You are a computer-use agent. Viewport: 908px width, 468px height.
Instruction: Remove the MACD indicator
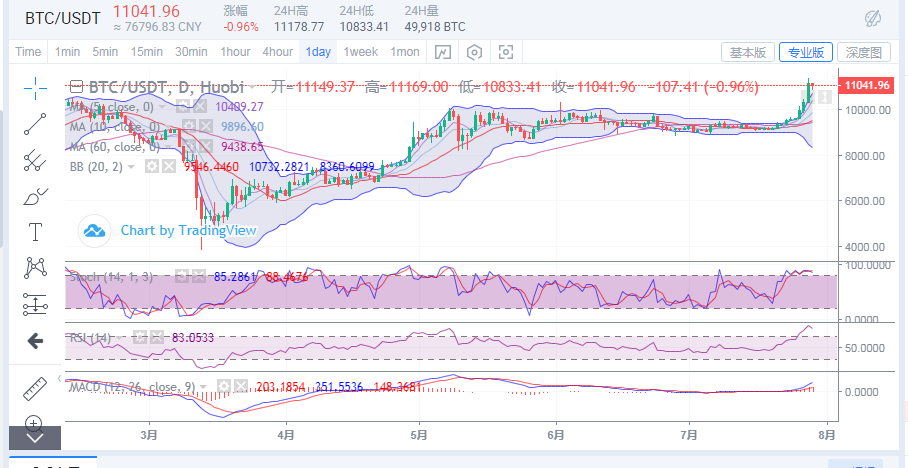click(x=240, y=386)
